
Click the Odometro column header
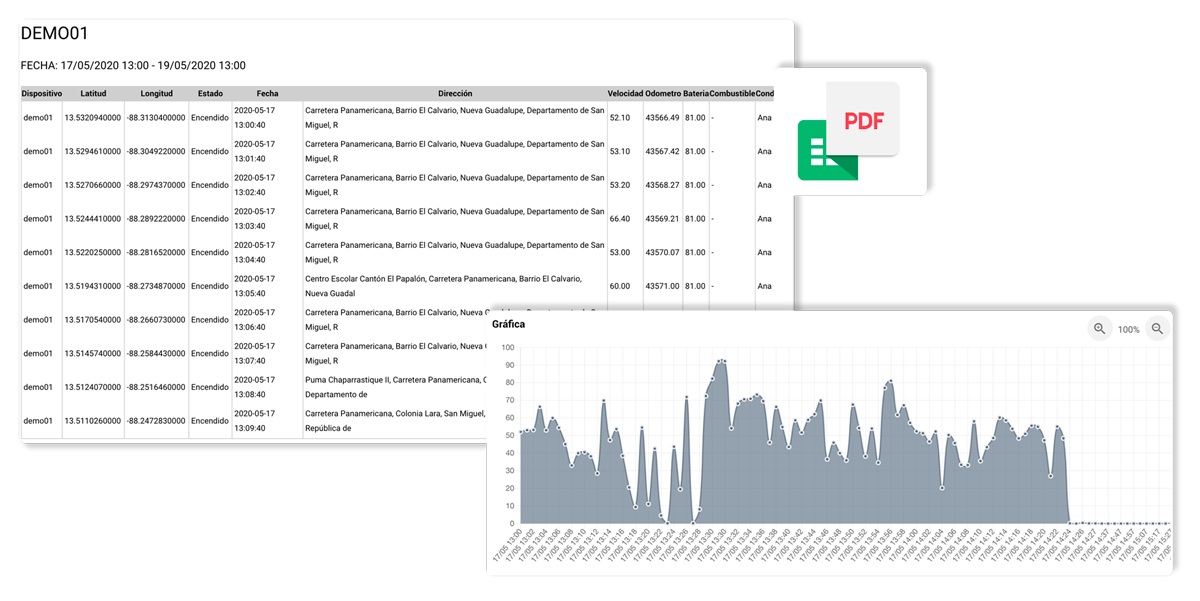coord(663,94)
